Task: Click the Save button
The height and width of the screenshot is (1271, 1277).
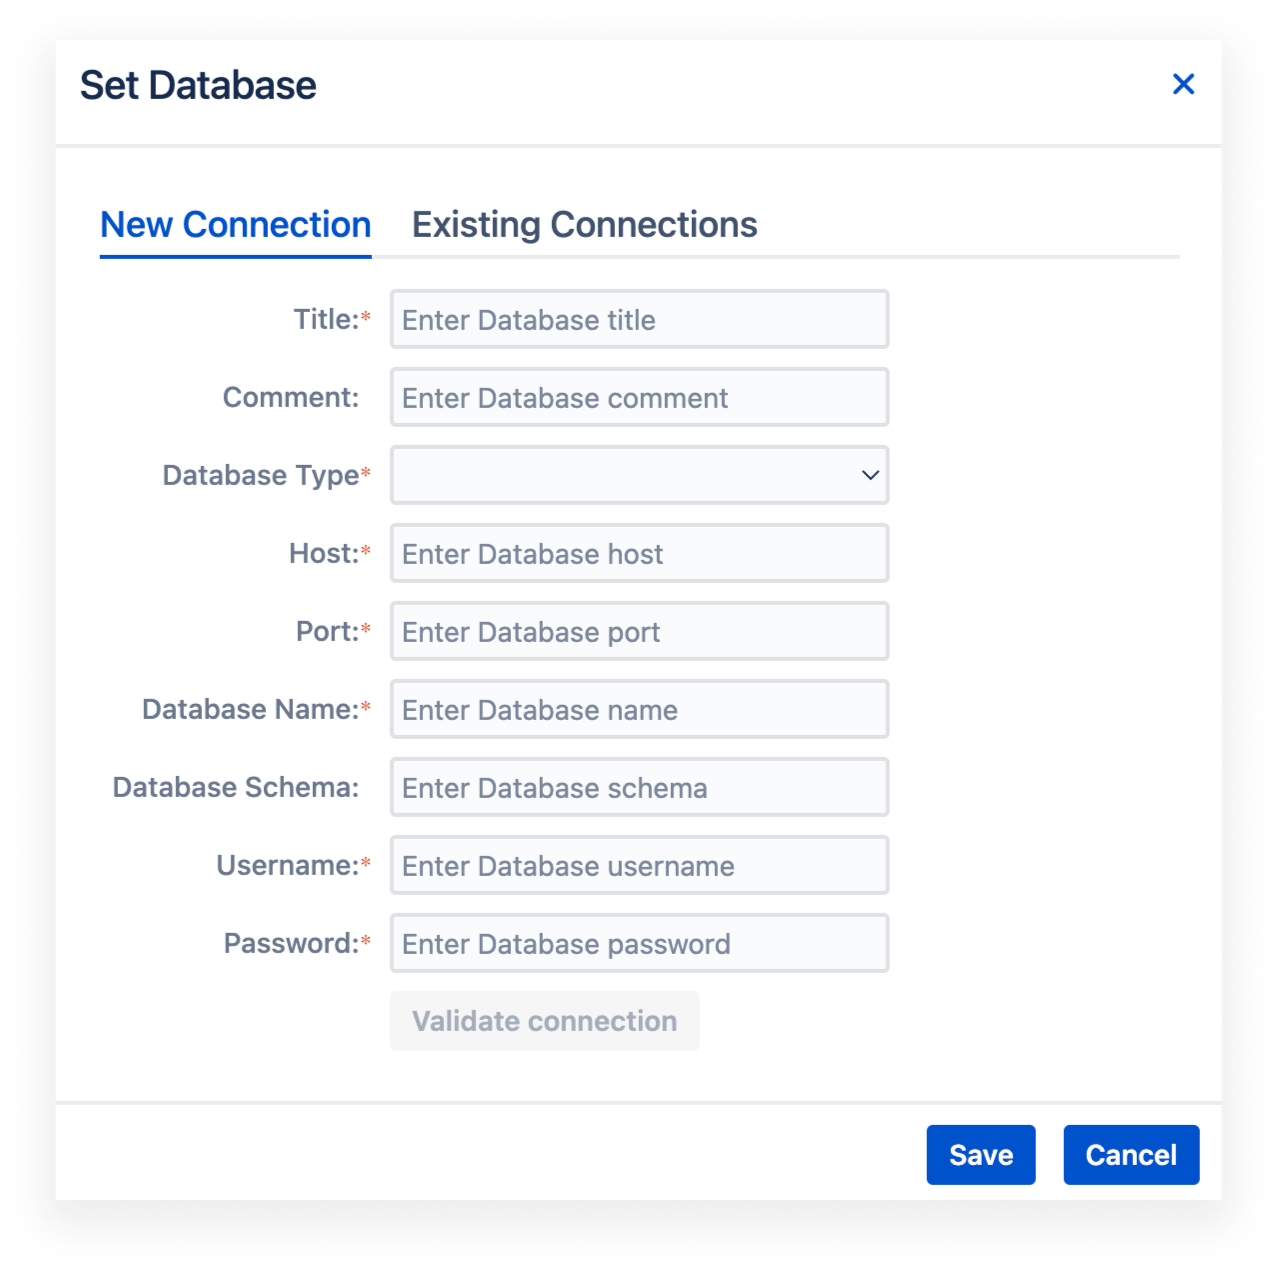Action: pyautogui.click(x=980, y=1154)
